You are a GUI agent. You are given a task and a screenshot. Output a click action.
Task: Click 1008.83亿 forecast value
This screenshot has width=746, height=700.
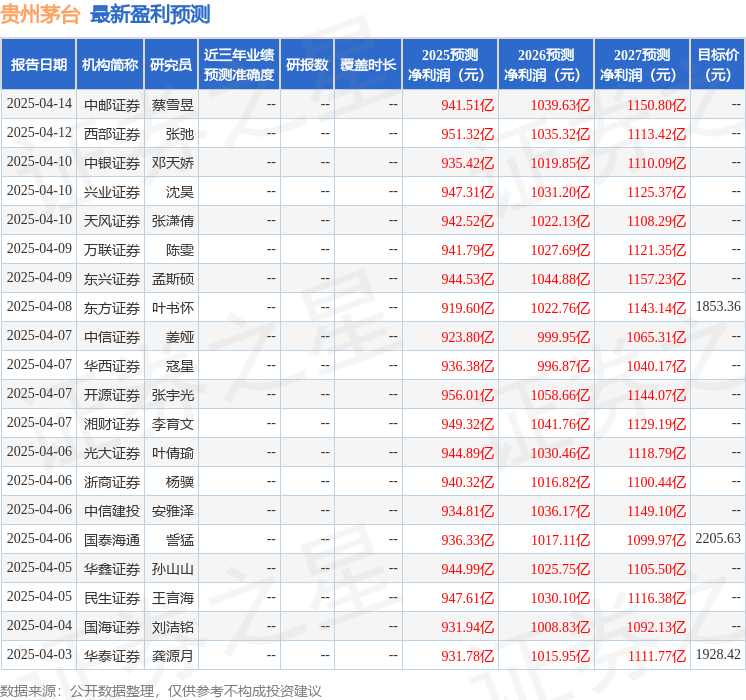pyautogui.click(x=560, y=627)
